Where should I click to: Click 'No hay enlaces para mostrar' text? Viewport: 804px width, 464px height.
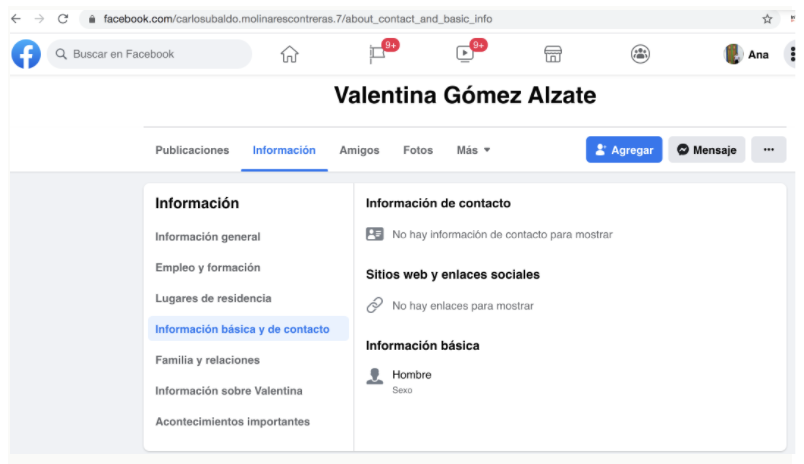coord(463,306)
